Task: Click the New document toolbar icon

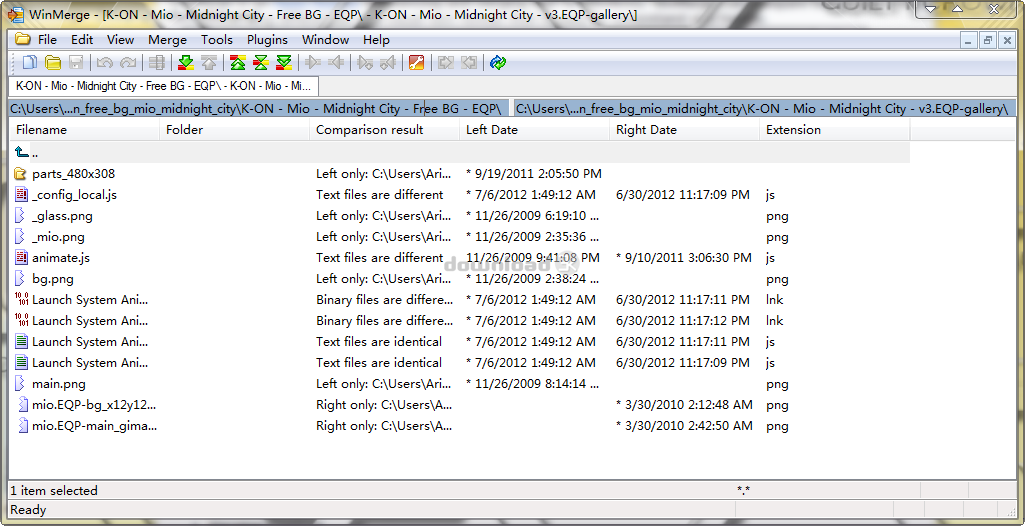Action: point(29,63)
